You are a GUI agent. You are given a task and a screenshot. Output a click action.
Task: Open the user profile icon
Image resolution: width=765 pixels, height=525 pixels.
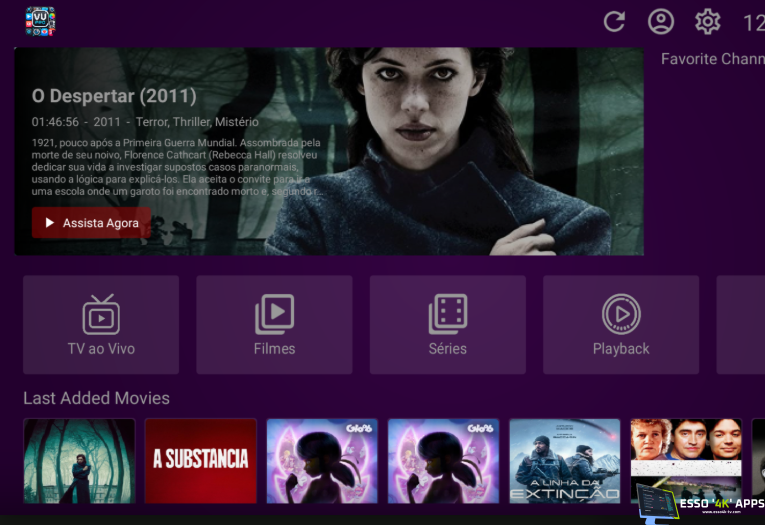coord(661,22)
